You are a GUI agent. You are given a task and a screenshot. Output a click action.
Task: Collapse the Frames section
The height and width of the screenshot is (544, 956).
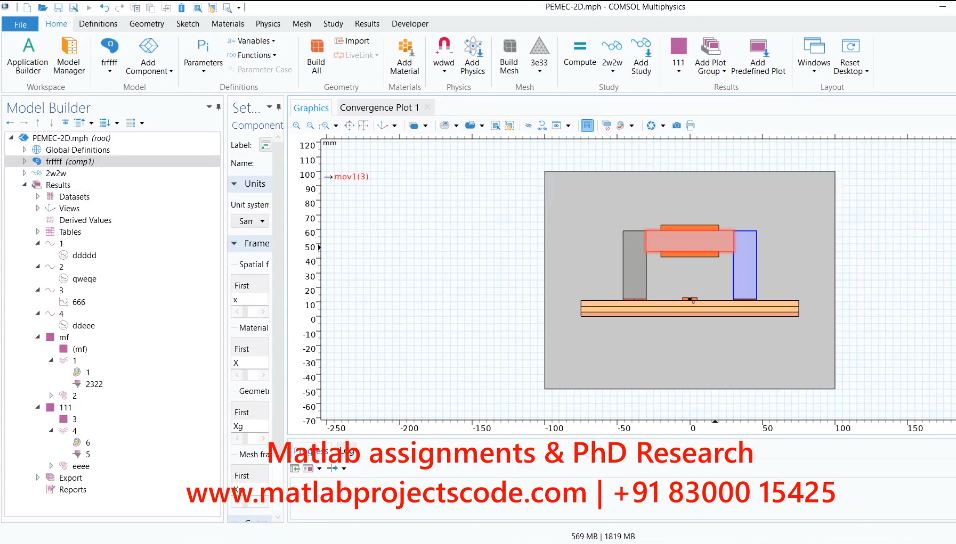coord(234,243)
